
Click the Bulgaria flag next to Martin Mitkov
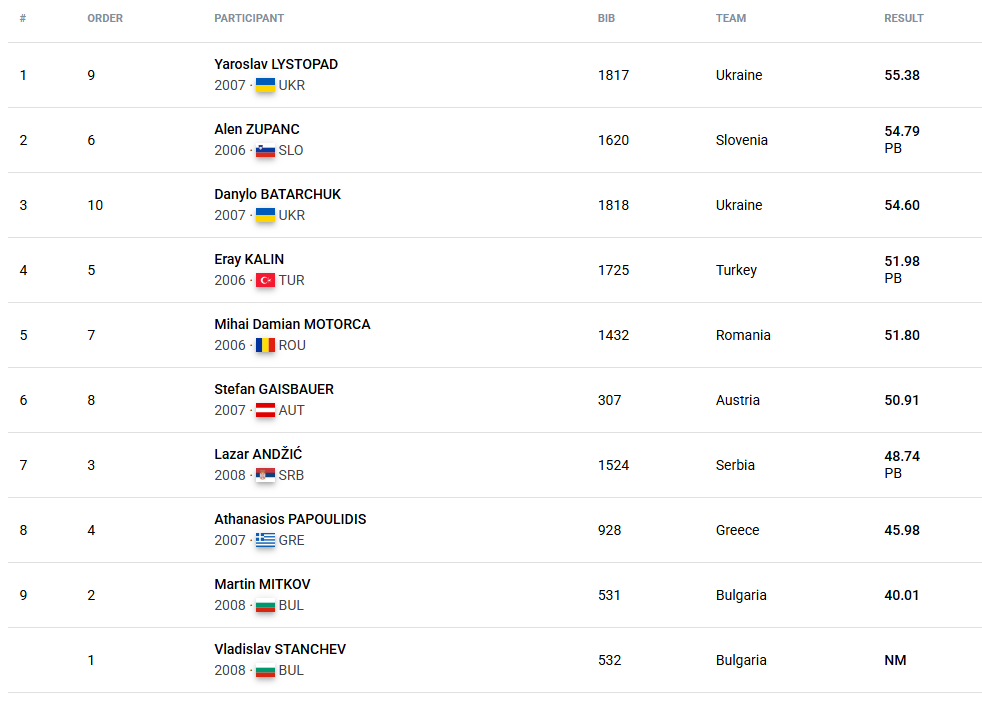(265, 605)
